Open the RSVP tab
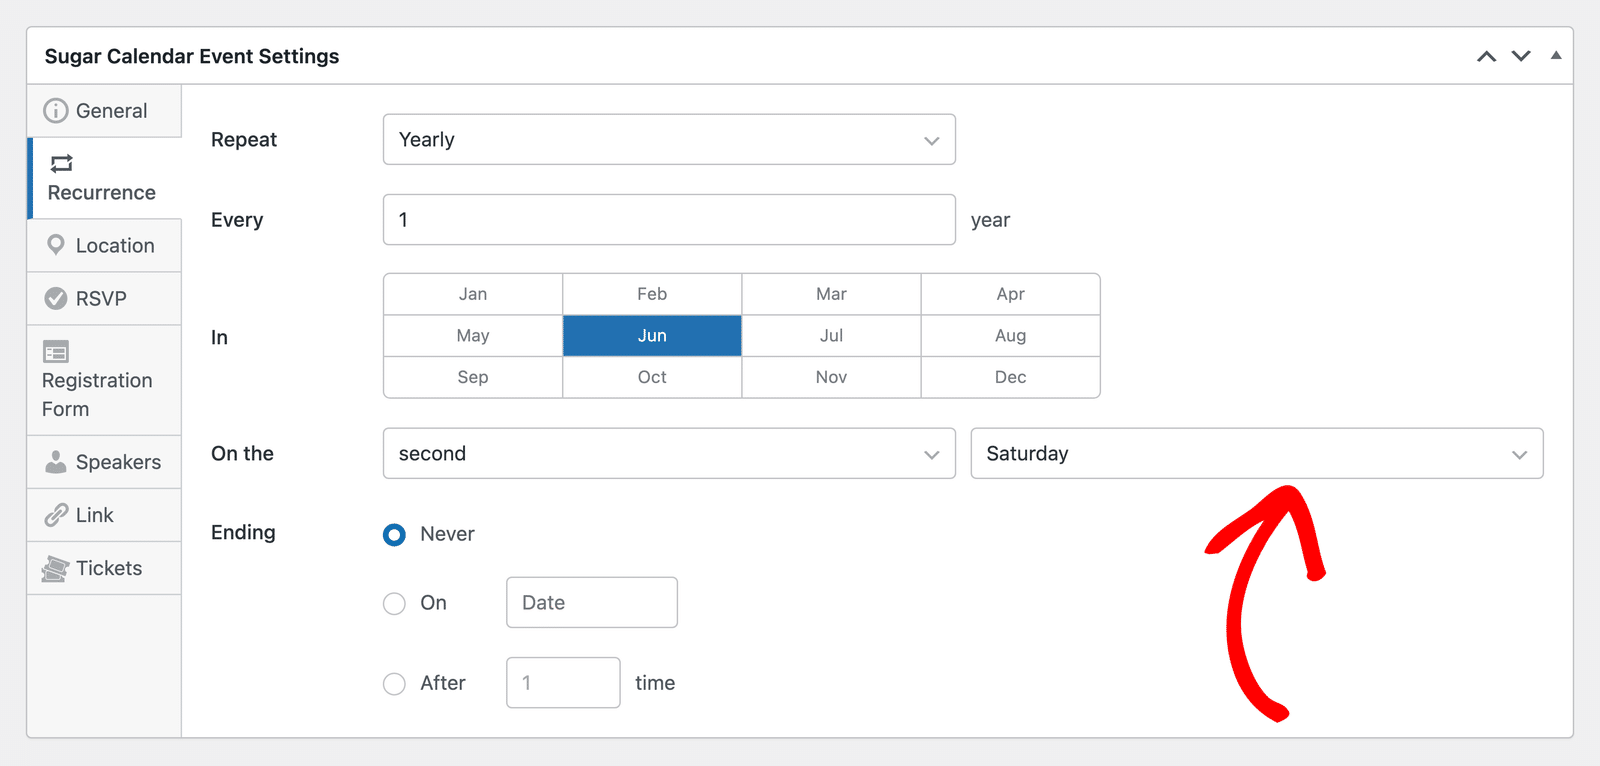 (x=104, y=298)
